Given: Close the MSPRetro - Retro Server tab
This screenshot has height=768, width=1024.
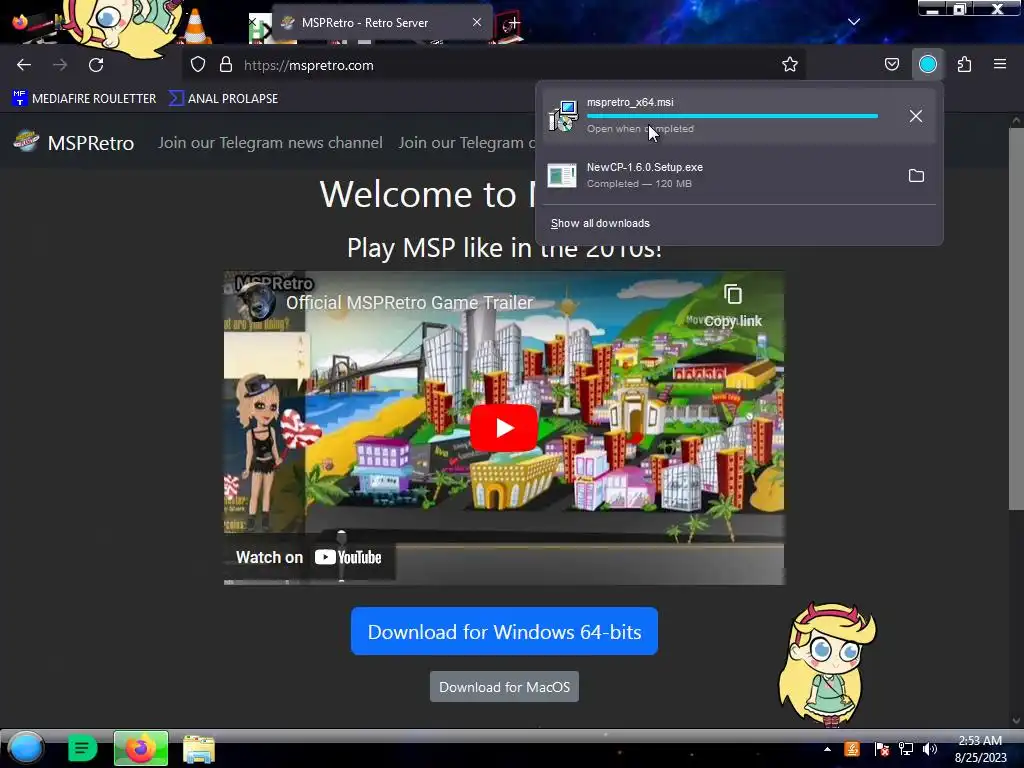Looking at the screenshot, I should [477, 22].
